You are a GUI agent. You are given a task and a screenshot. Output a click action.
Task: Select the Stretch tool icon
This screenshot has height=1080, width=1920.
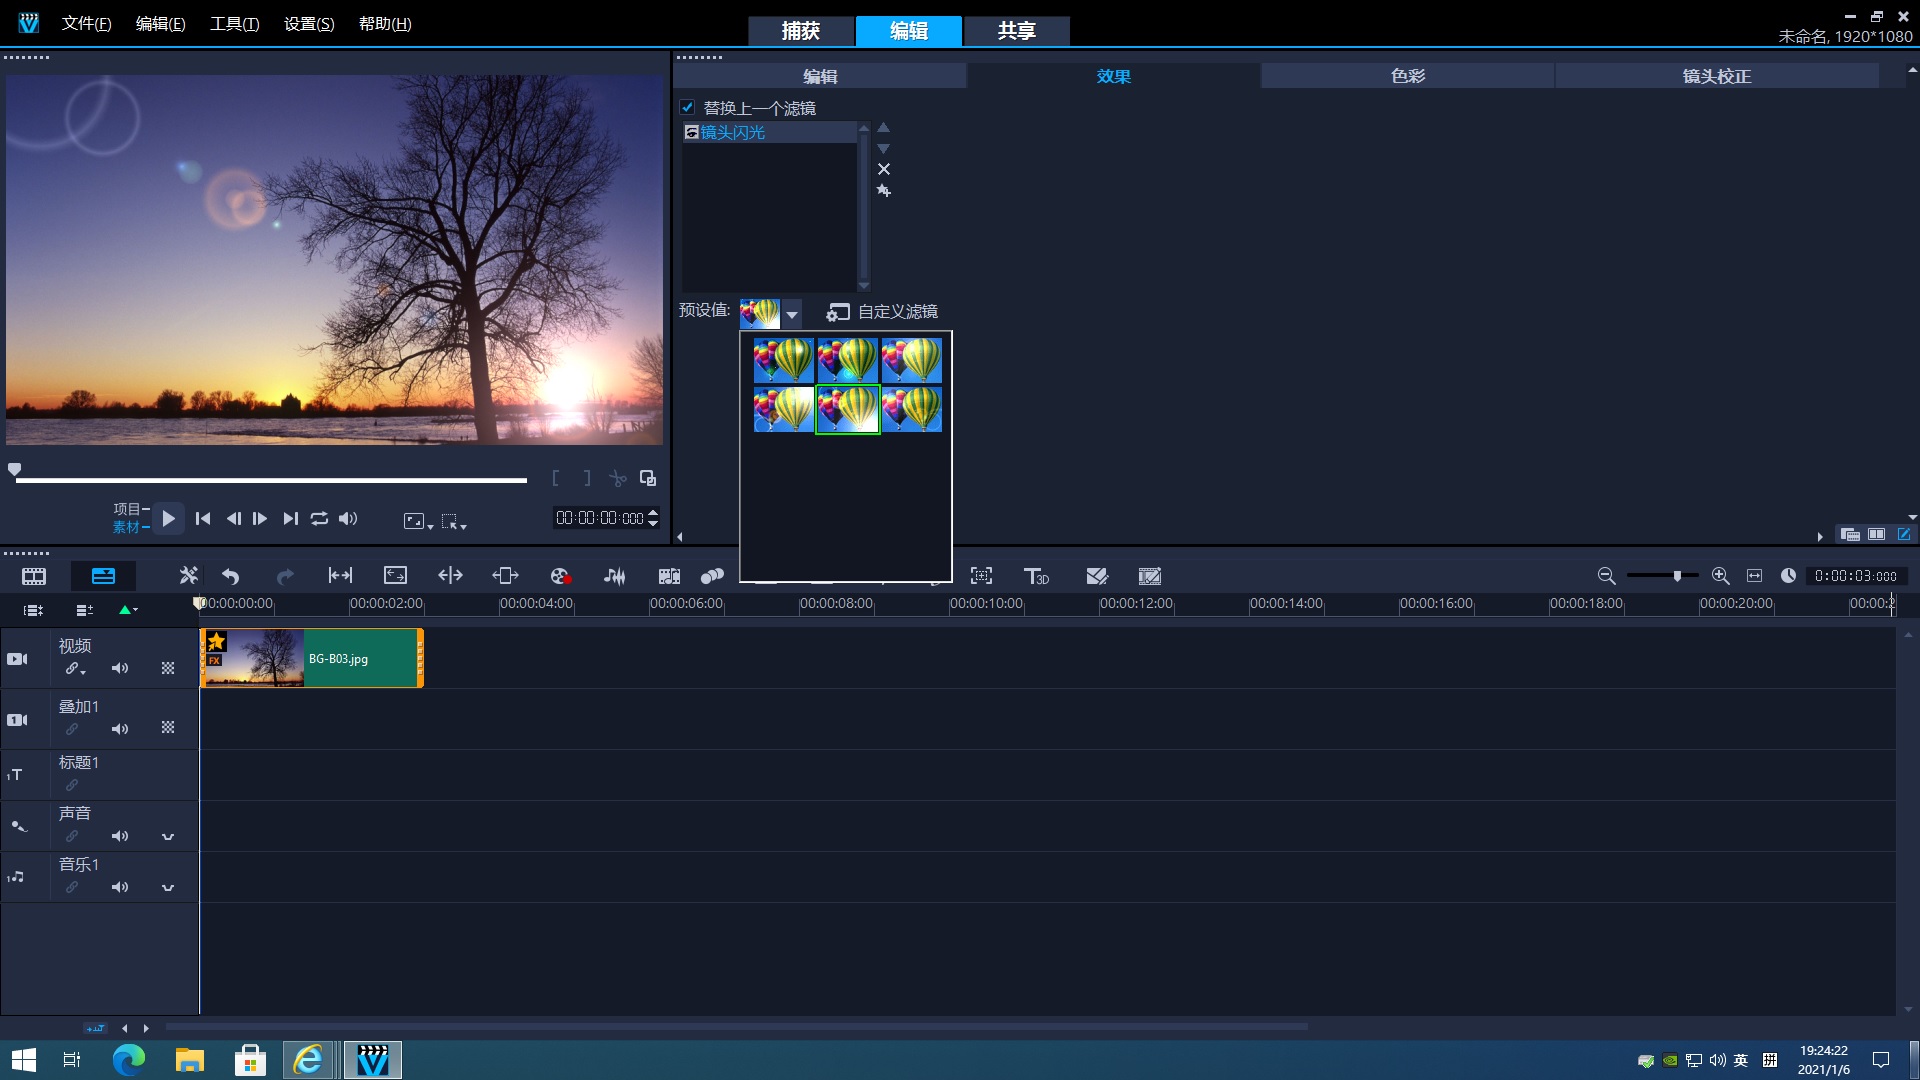(396, 576)
